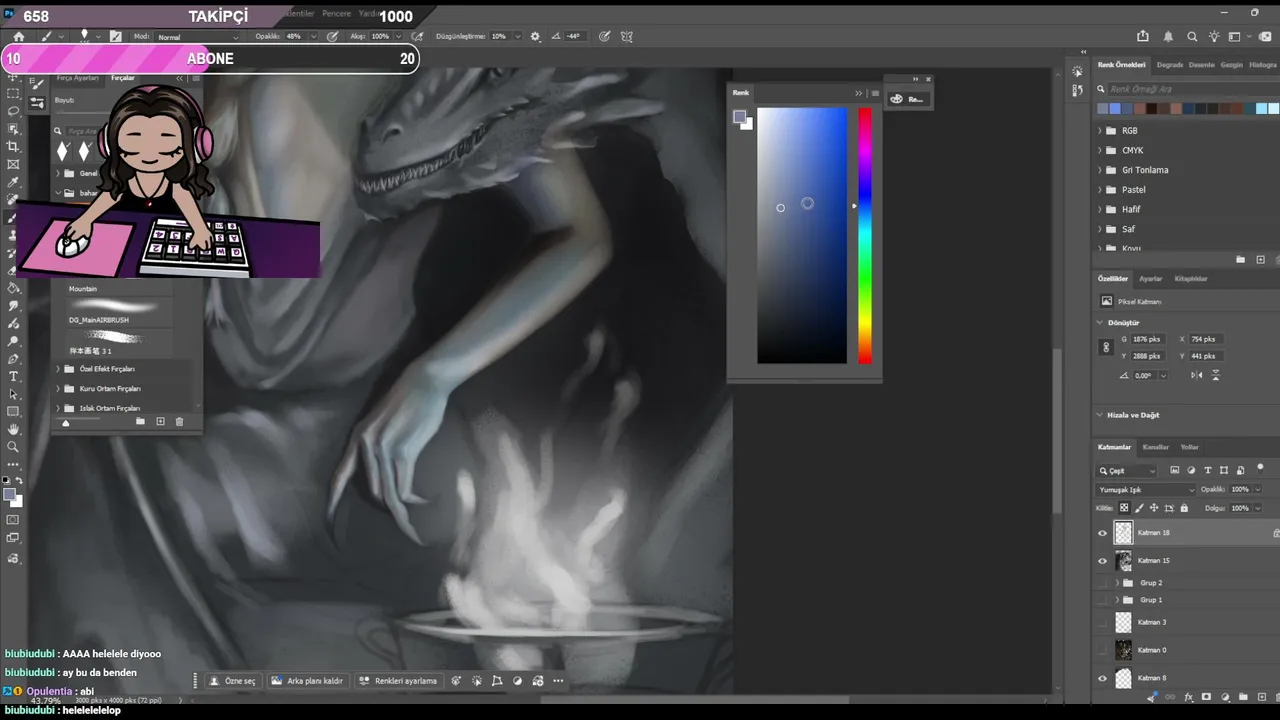Click Renkleri ayarlama button
This screenshot has height=720, width=1280.
[x=399, y=681]
